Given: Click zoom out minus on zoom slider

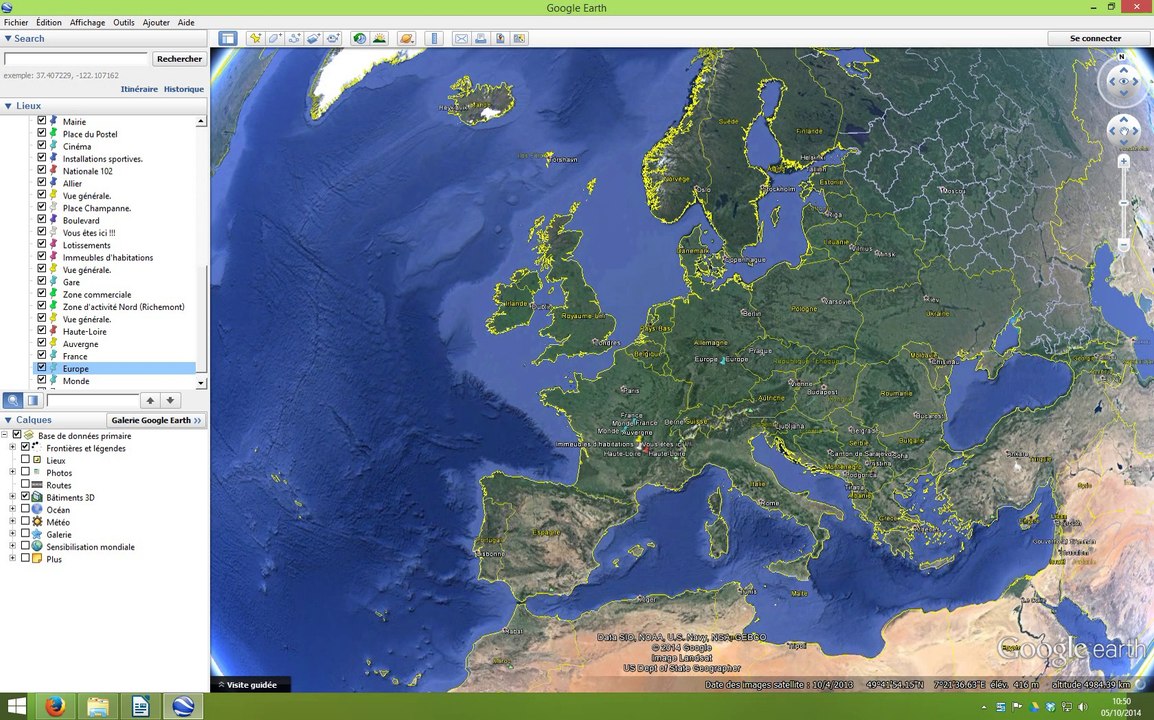Looking at the screenshot, I should coord(1124,244).
